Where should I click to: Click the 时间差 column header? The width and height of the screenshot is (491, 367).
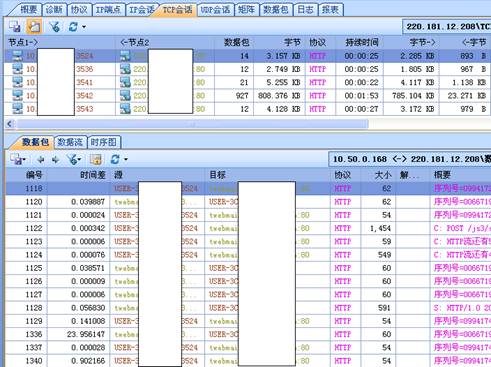(93, 175)
